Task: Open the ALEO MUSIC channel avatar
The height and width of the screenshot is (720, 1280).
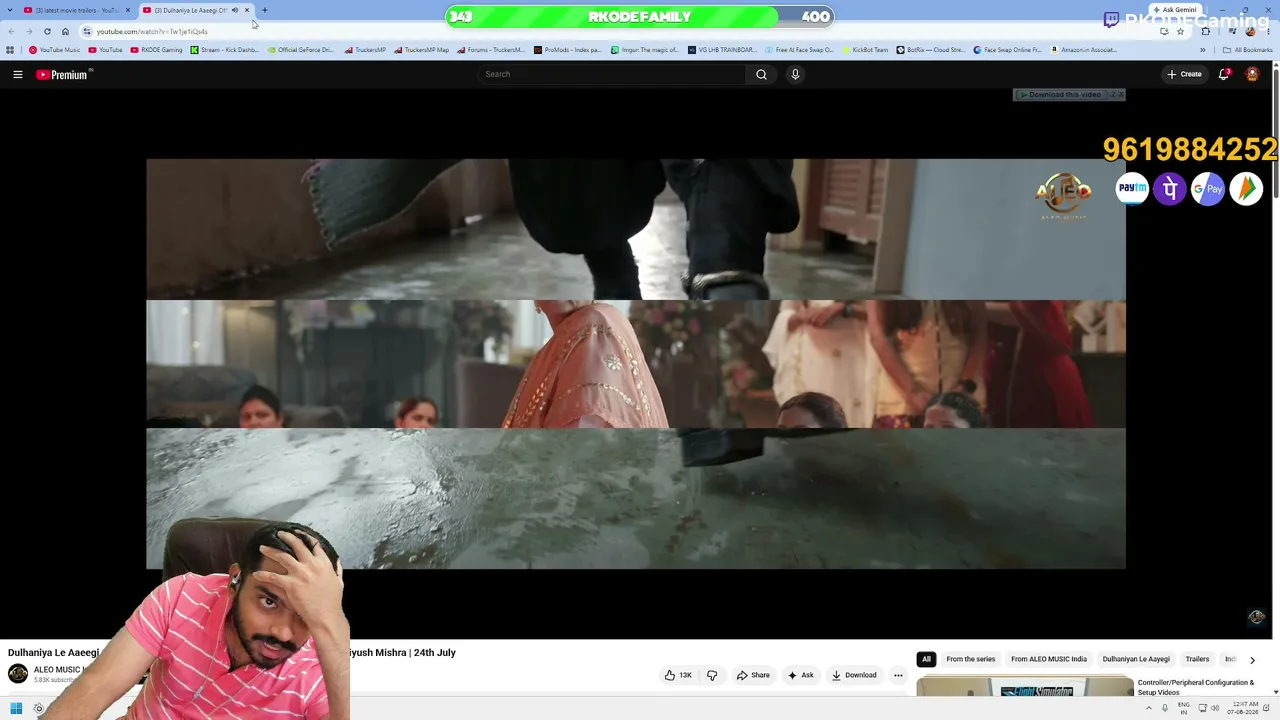Action: pyautogui.click(x=18, y=673)
